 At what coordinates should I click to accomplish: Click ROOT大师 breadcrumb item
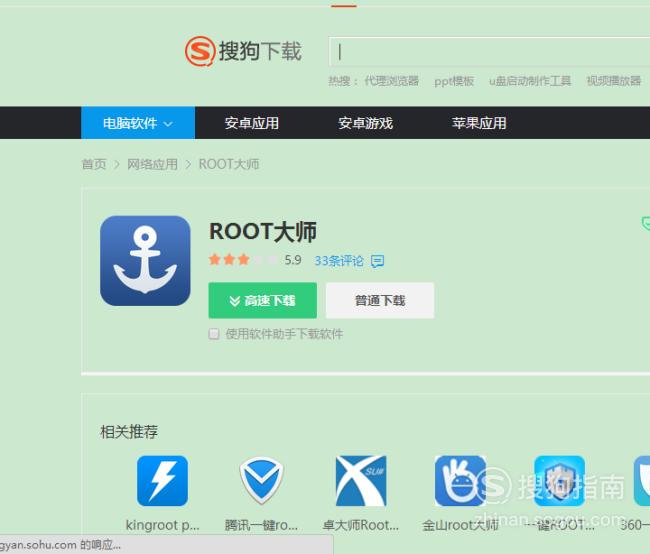[229, 164]
